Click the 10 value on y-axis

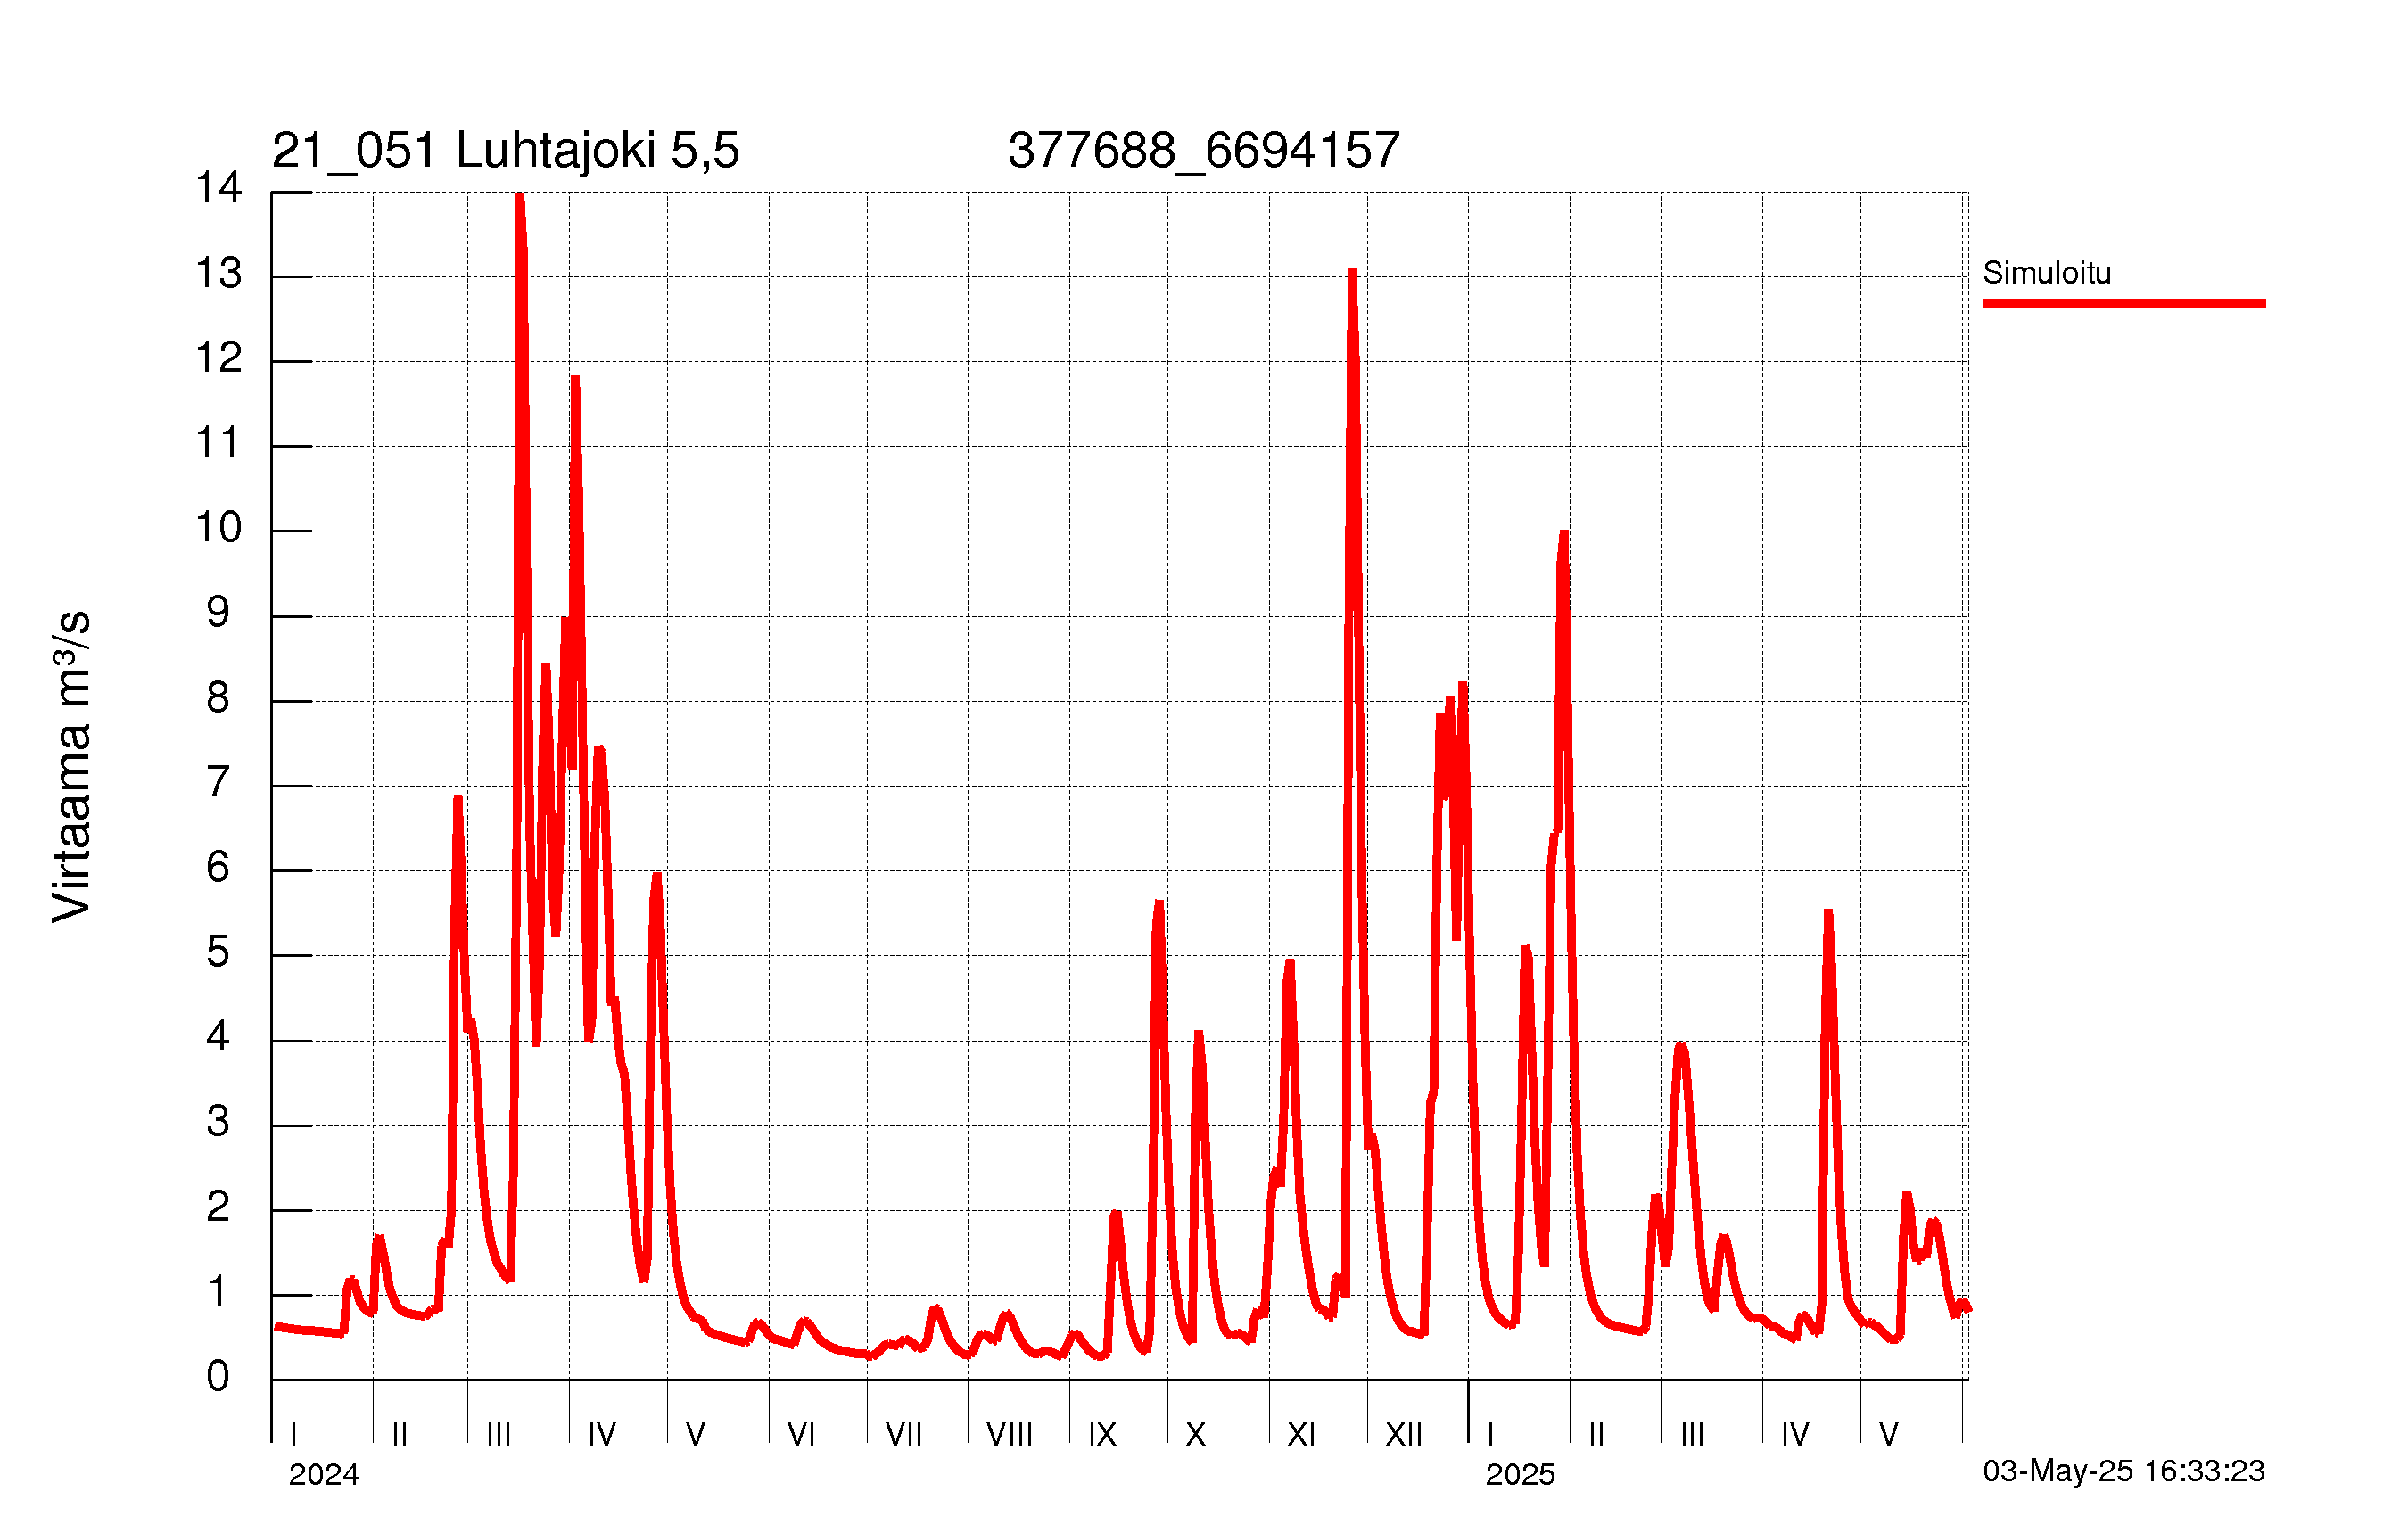[x=219, y=527]
